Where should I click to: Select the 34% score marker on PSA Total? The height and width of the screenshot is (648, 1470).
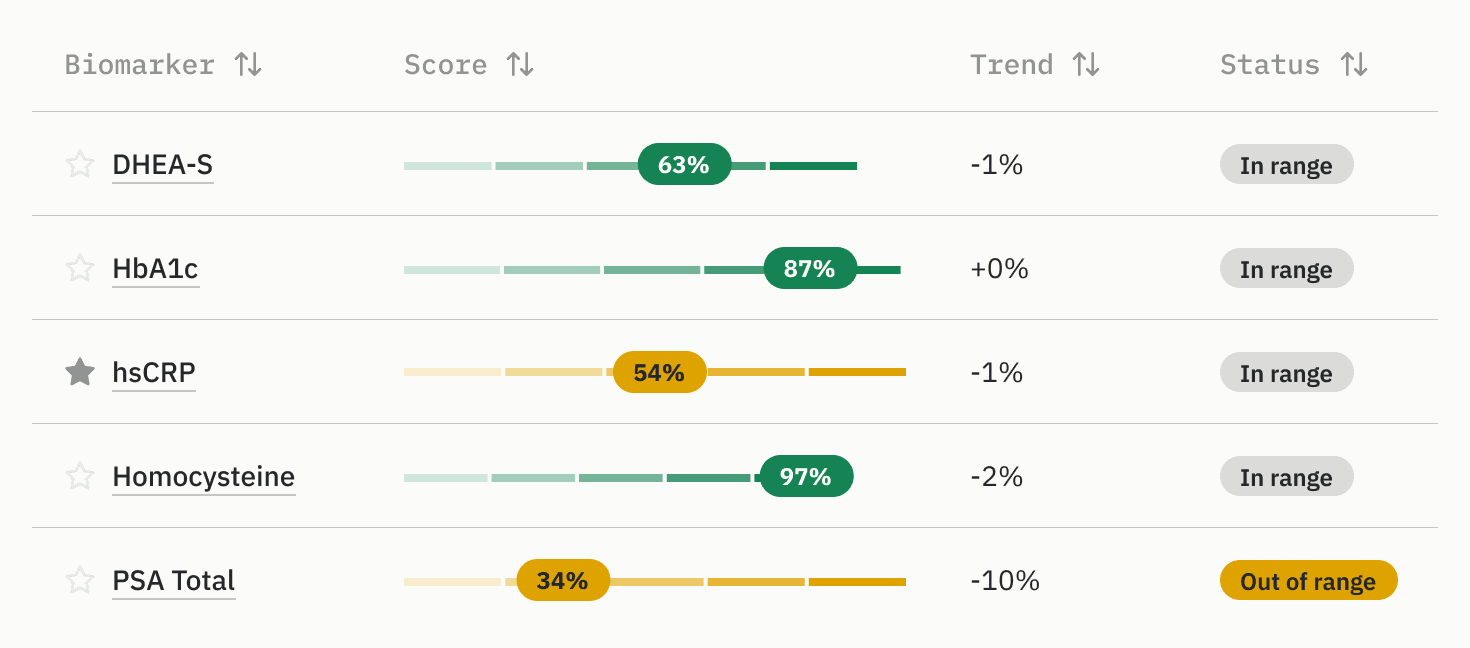tap(562, 580)
